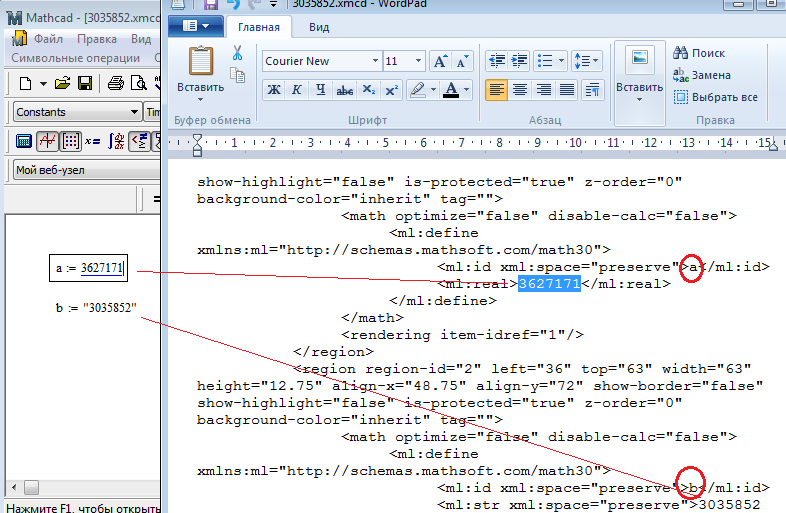Click the b := "3035852" region in Mathcad
Screen dimensions: 786x513
pos(96,307)
